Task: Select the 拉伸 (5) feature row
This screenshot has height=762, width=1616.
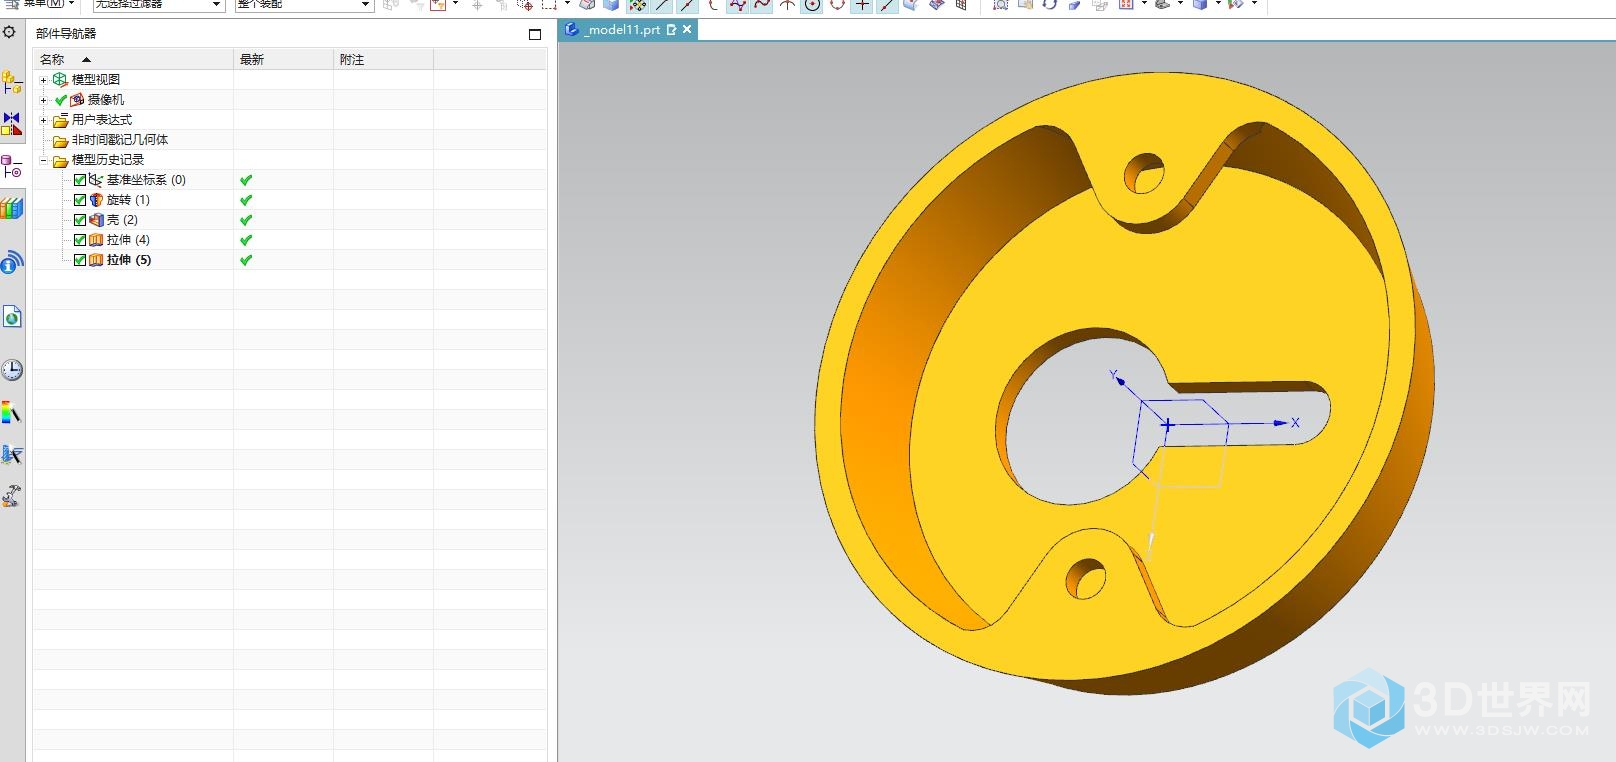Action: coord(290,260)
